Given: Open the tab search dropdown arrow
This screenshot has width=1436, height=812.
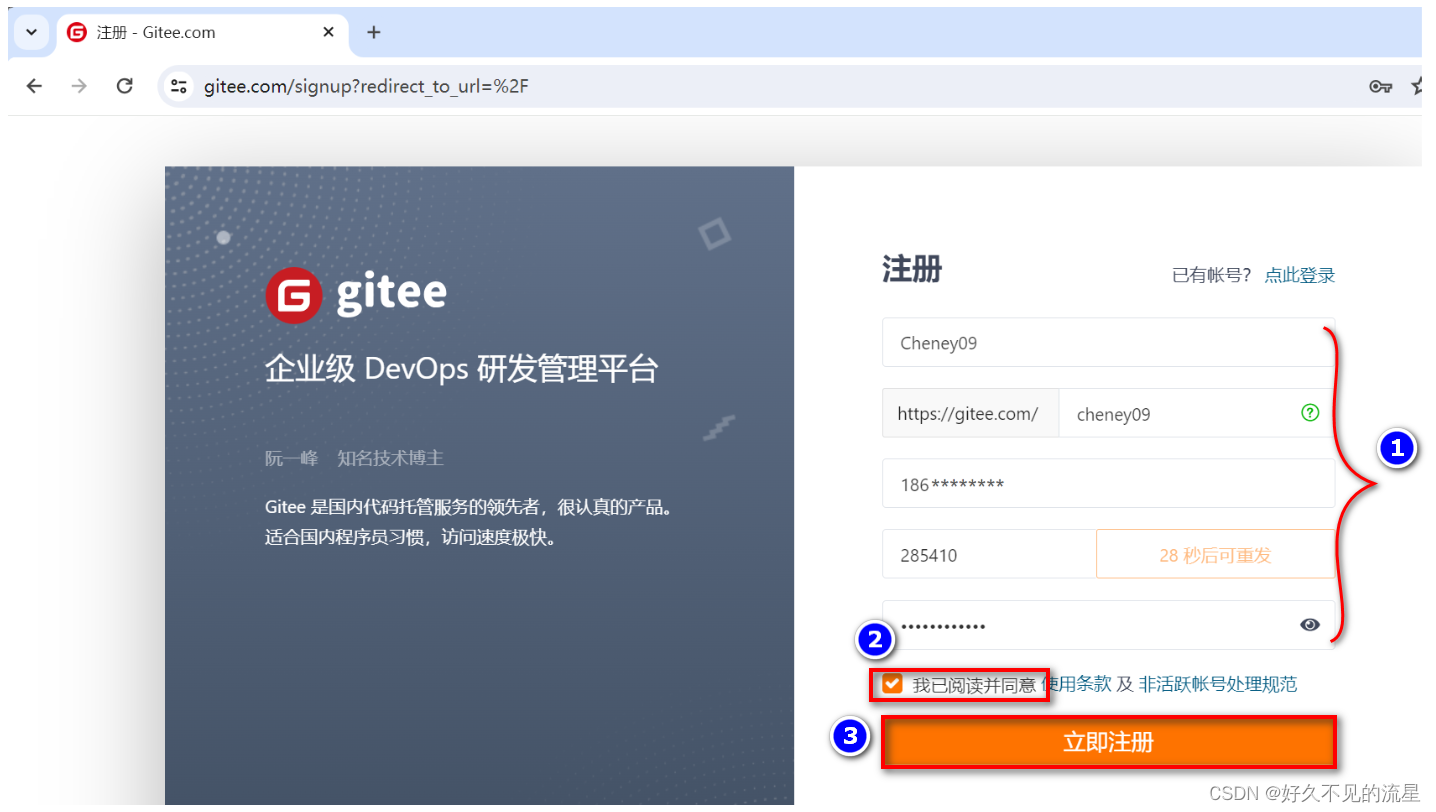Looking at the screenshot, I should click(31, 32).
